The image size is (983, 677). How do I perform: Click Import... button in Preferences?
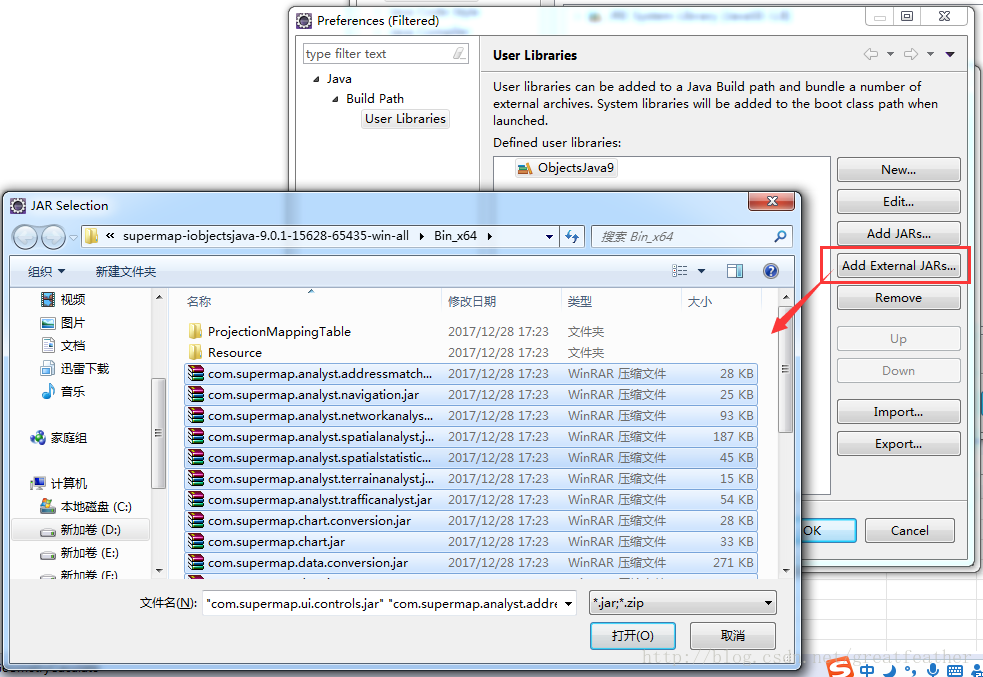click(898, 412)
